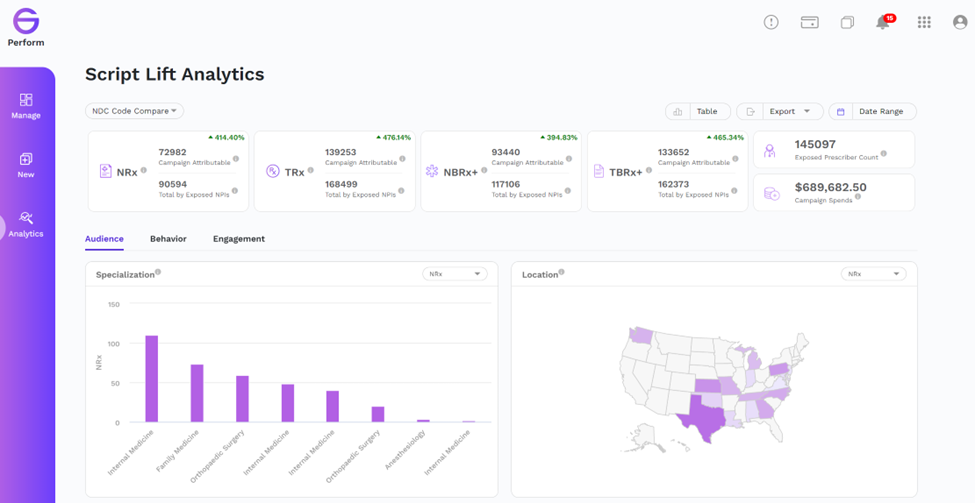Switch to Table view

[706, 111]
